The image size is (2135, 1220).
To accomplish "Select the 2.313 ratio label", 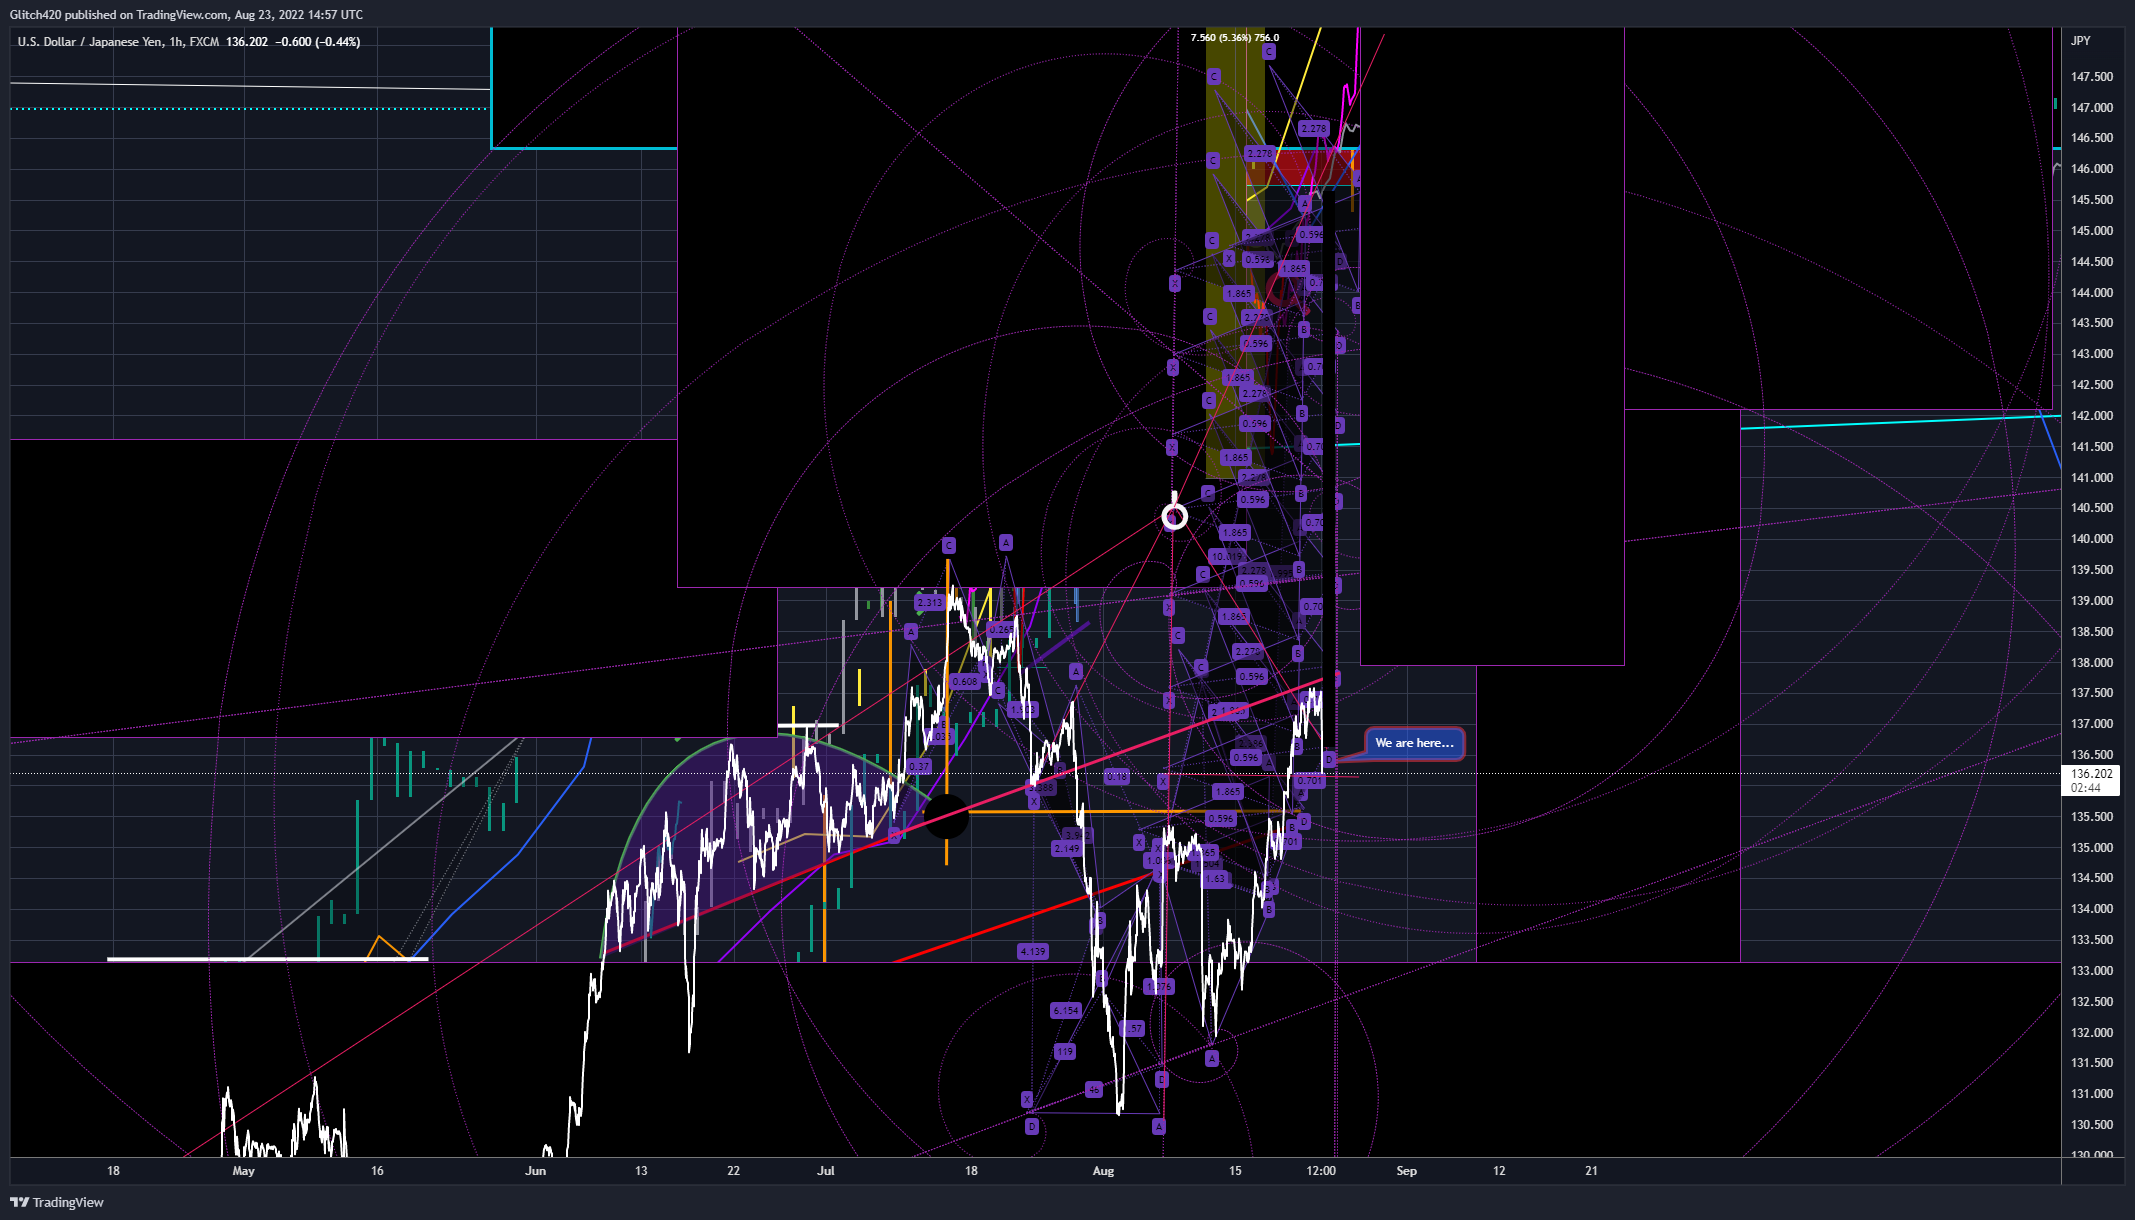I will click(x=930, y=603).
